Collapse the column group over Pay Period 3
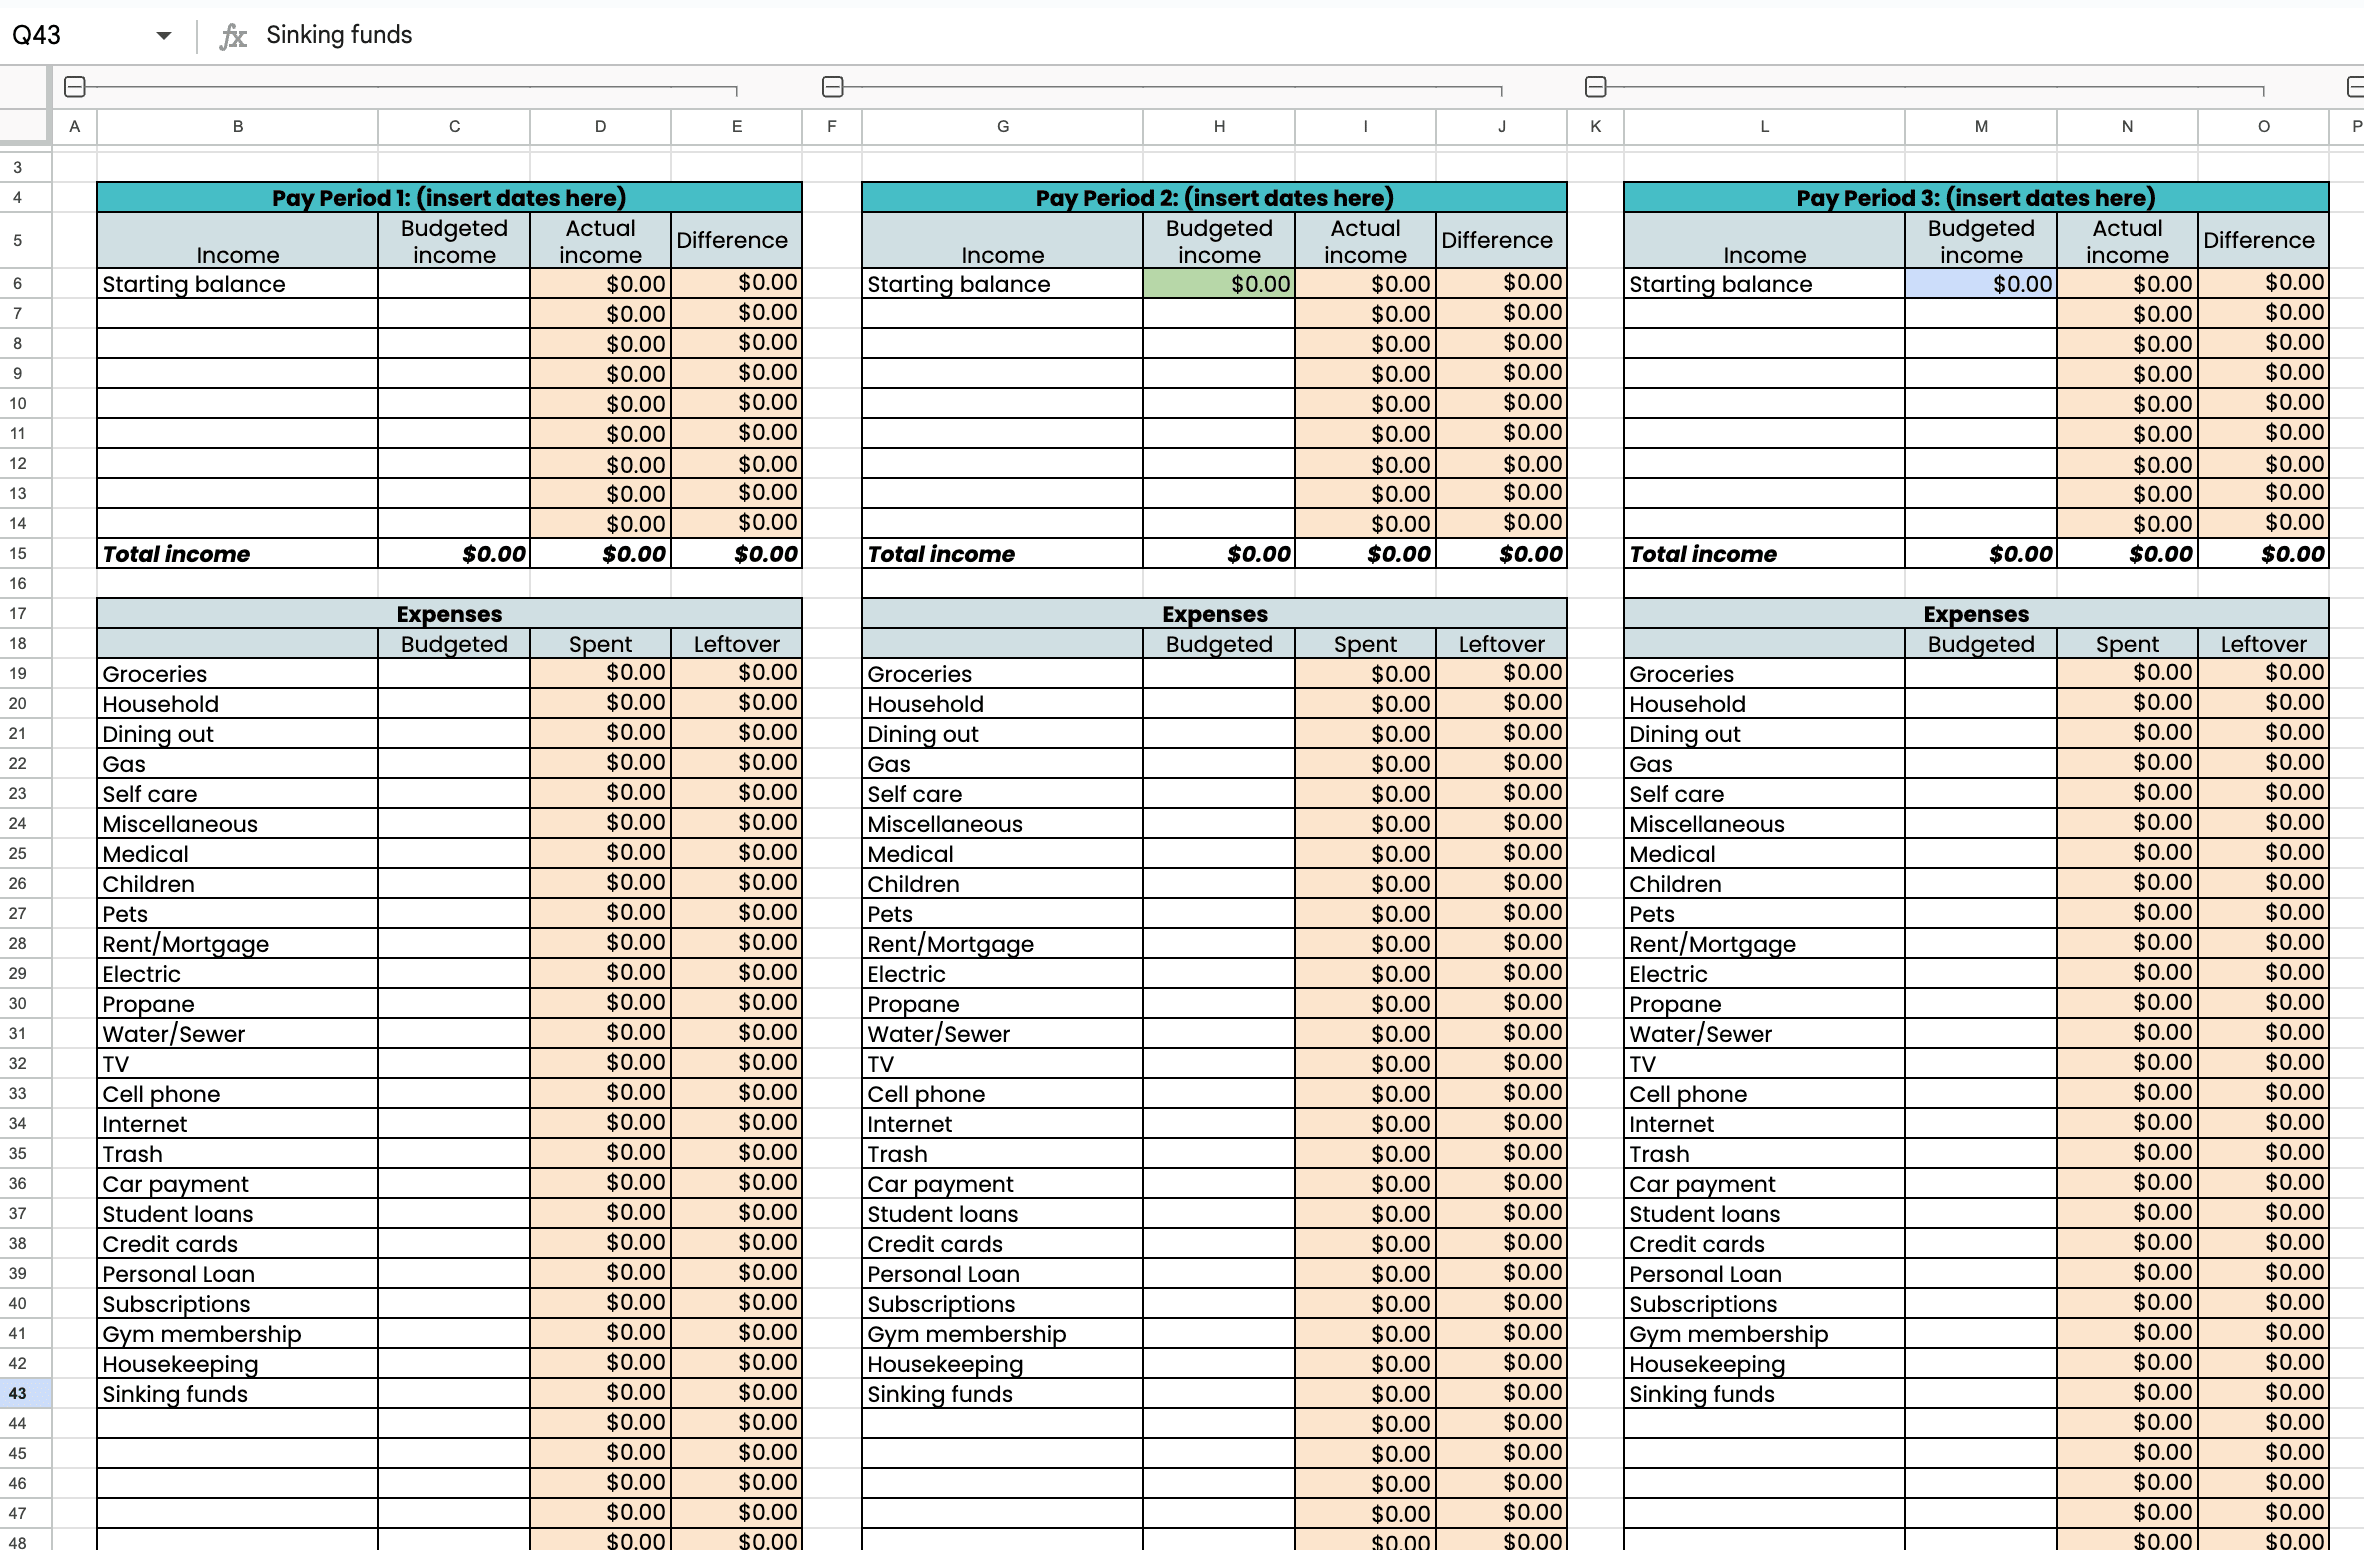 coord(1596,87)
